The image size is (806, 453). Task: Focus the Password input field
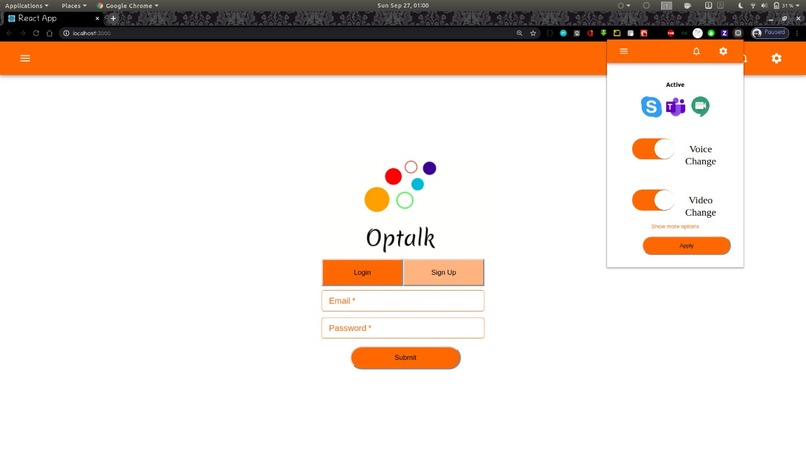[x=403, y=328]
